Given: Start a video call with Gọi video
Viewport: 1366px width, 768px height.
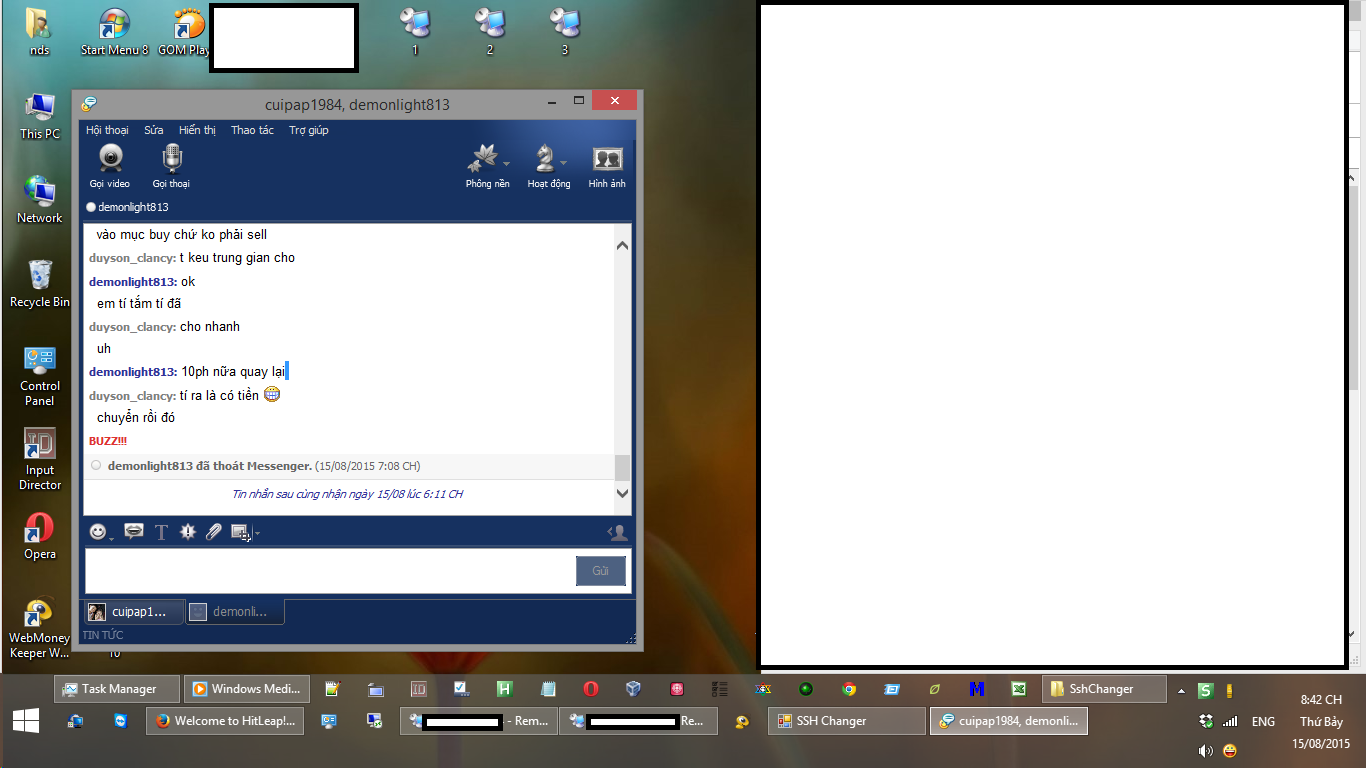Looking at the screenshot, I should click(x=110, y=165).
